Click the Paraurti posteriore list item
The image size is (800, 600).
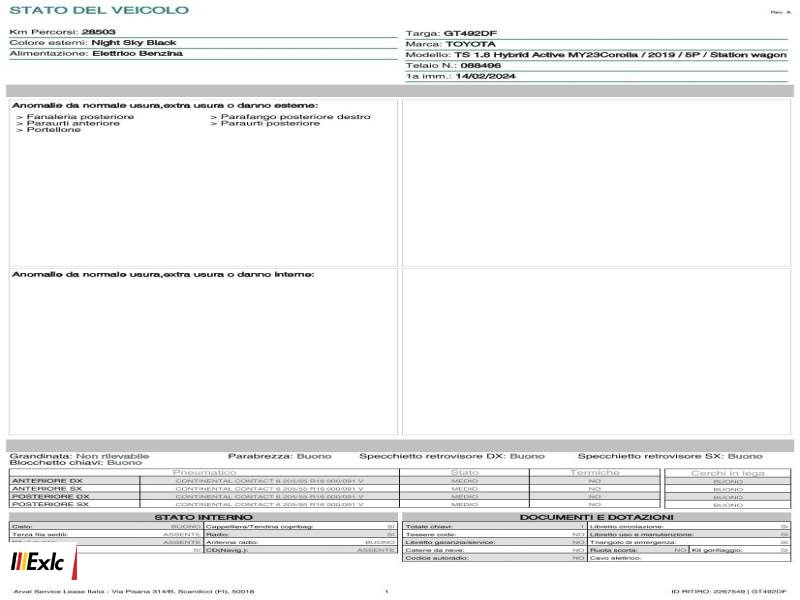click(265, 123)
